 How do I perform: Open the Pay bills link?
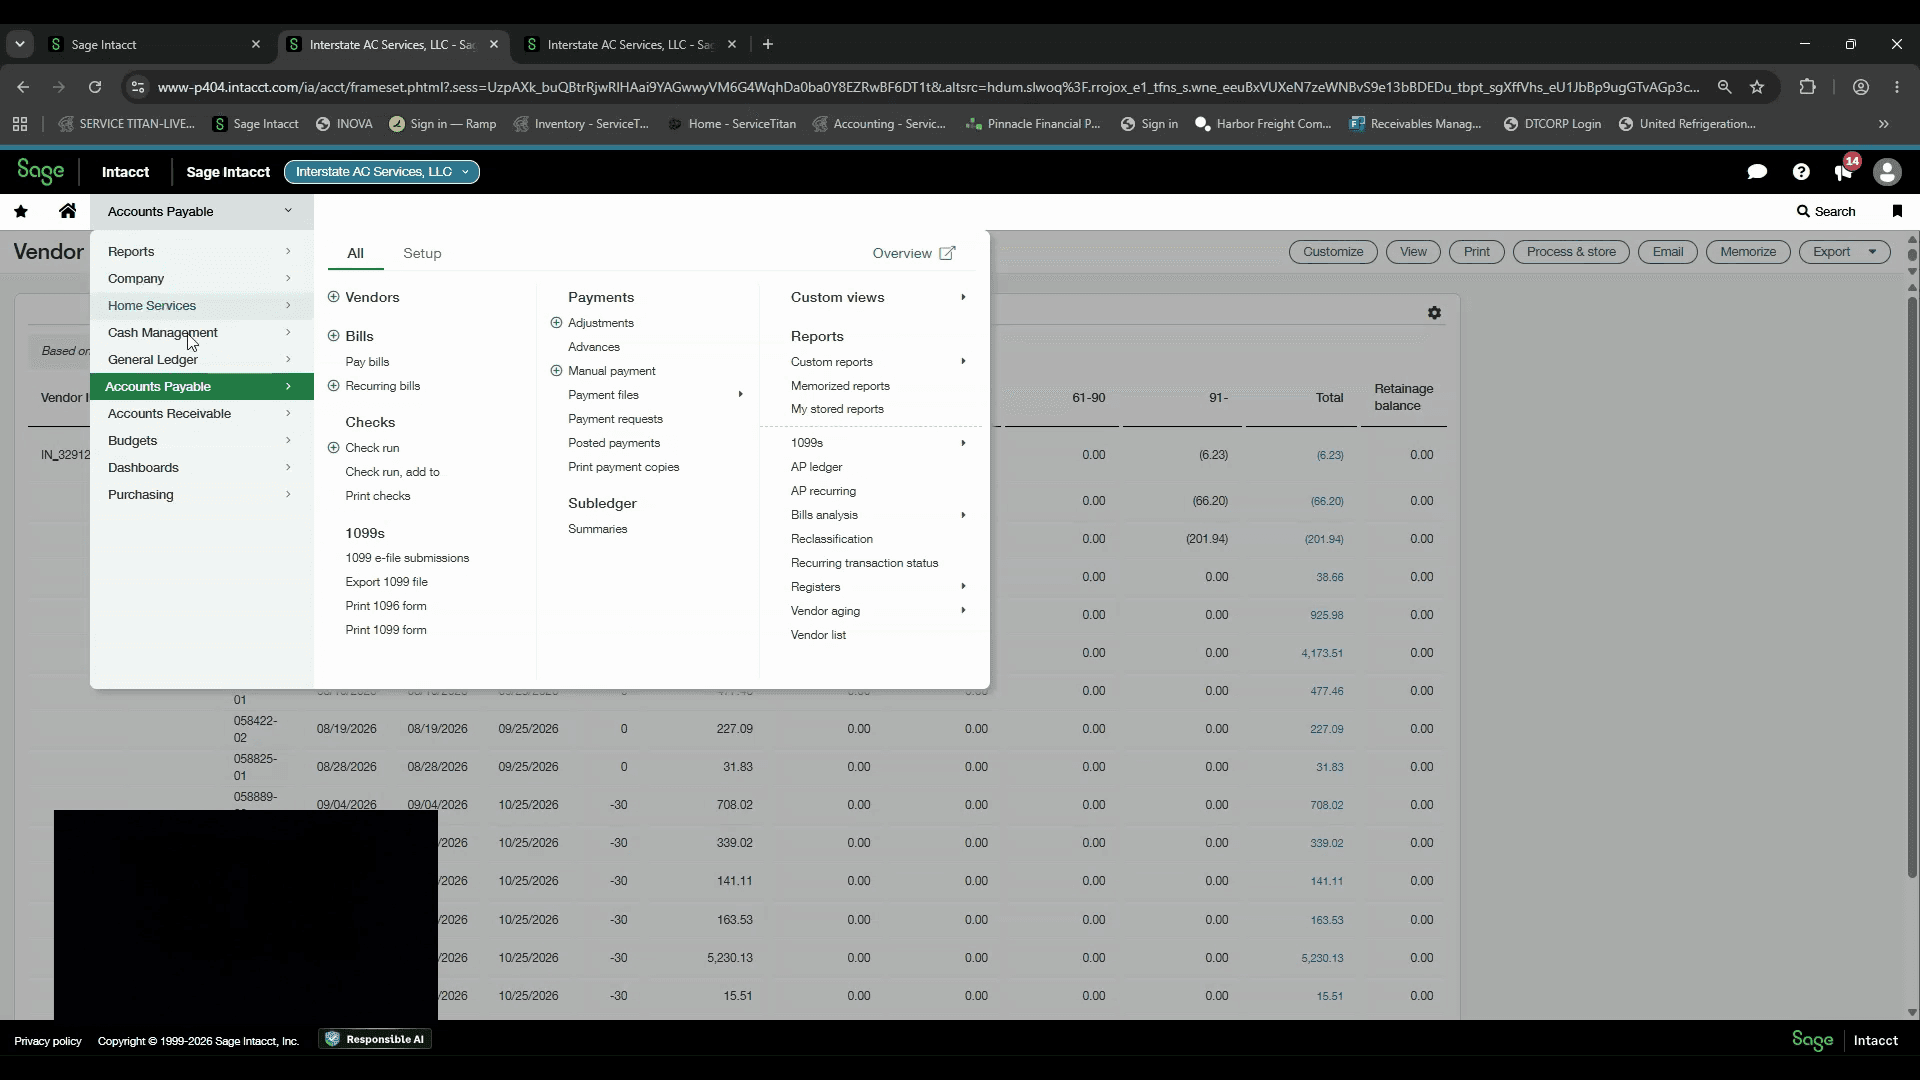coord(367,362)
